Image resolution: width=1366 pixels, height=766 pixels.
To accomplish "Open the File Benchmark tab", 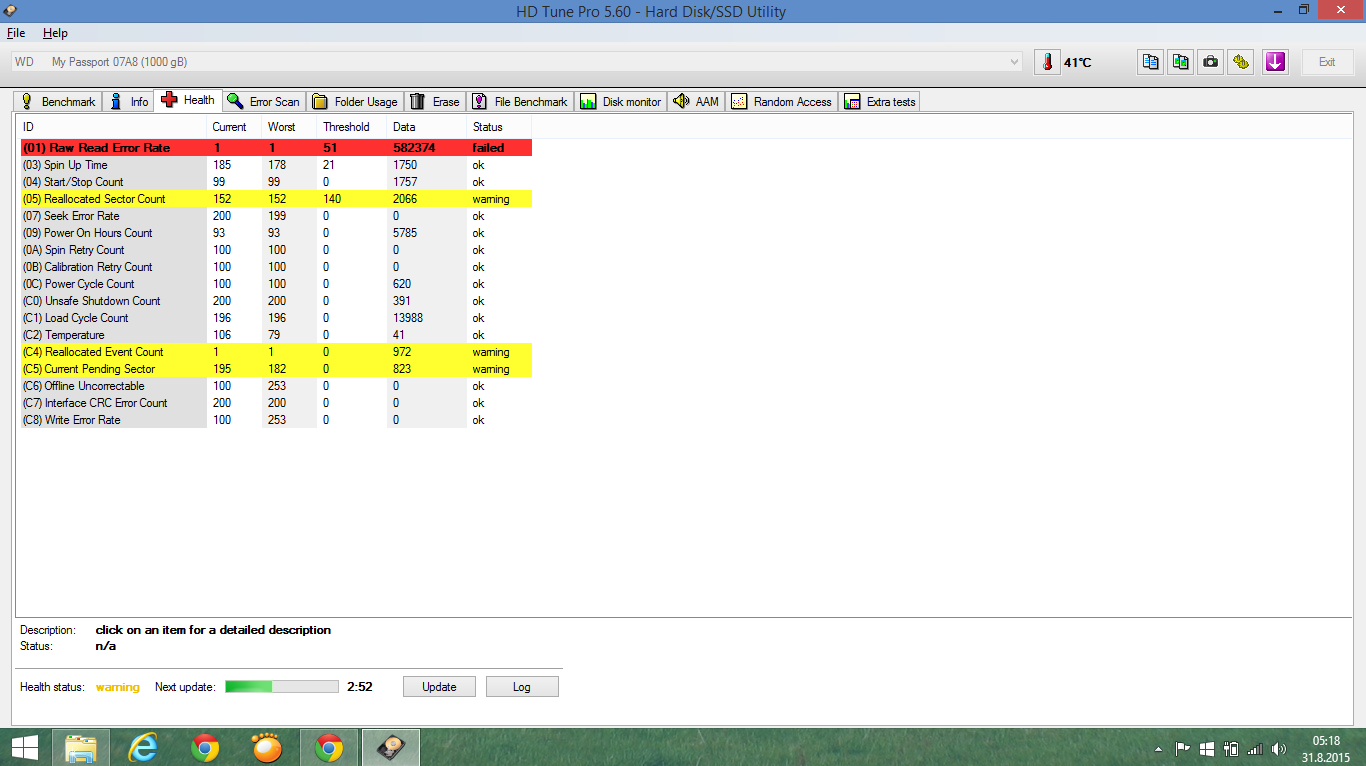I will click(520, 101).
